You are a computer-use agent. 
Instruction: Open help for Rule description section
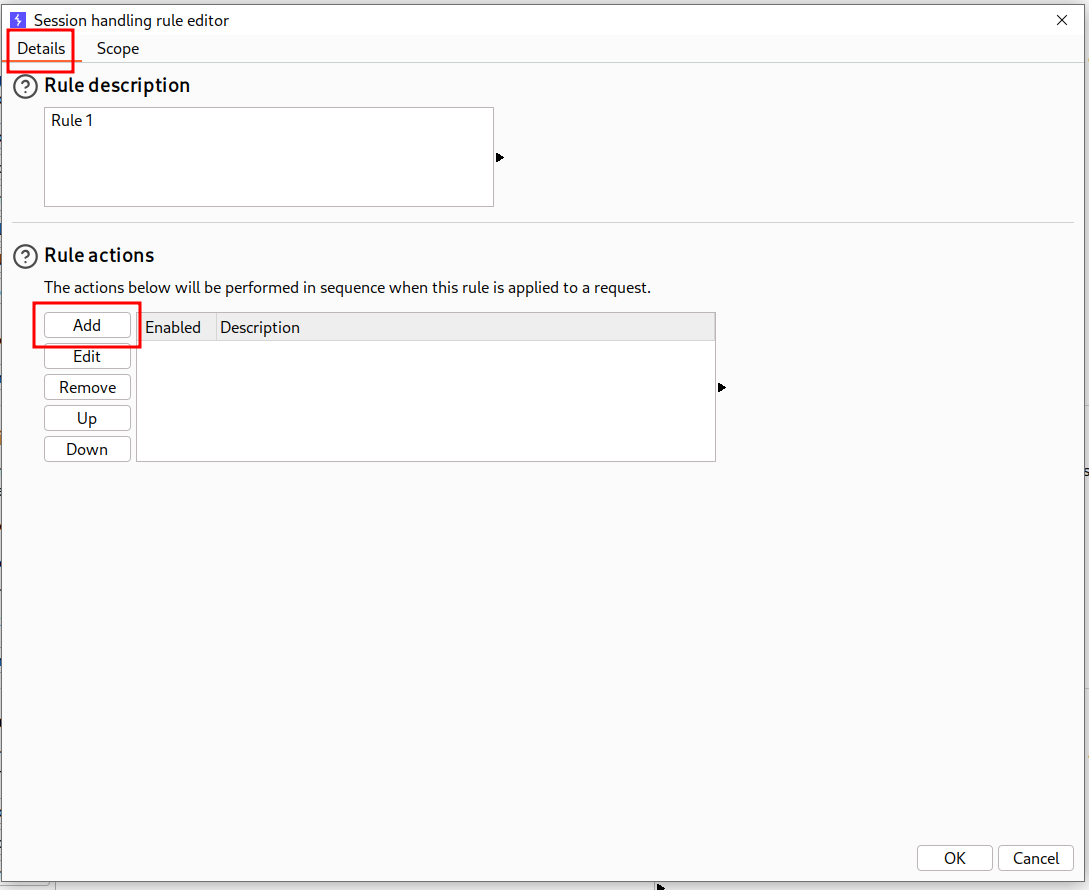click(x=25, y=87)
